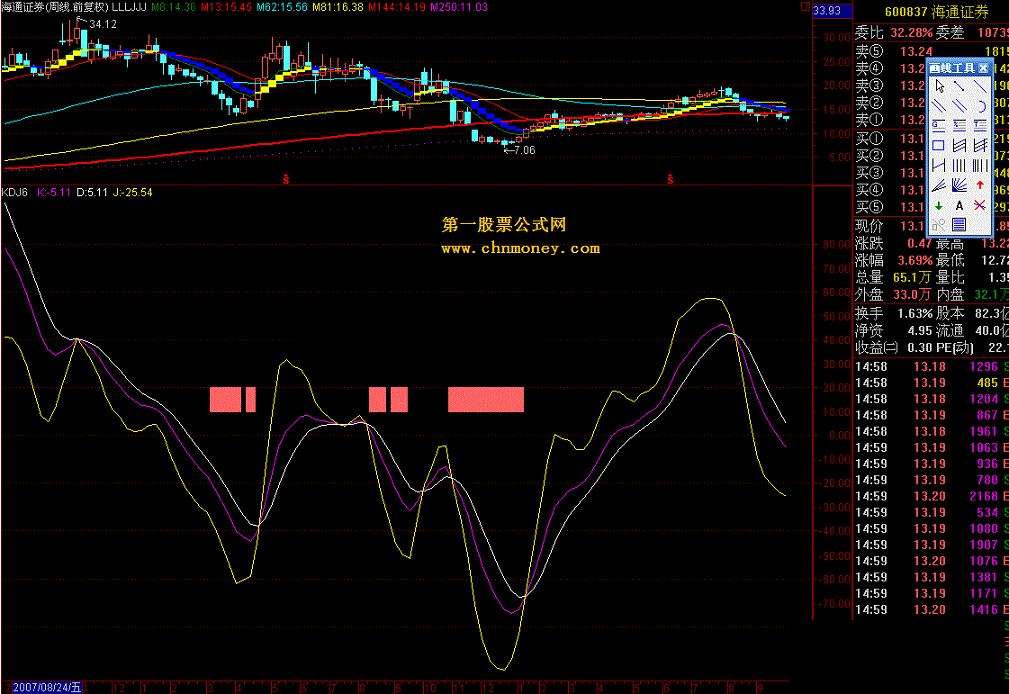Pick the speed resistance lines tool
The image size is (1009, 694).
click(939, 185)
